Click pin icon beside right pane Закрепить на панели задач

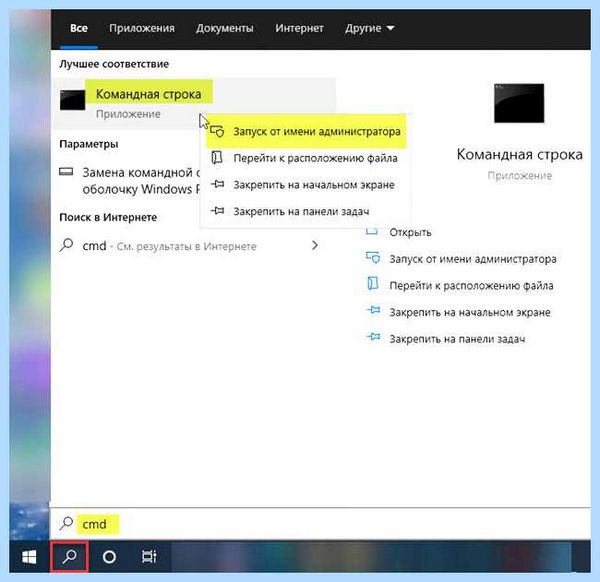(373, 337)
